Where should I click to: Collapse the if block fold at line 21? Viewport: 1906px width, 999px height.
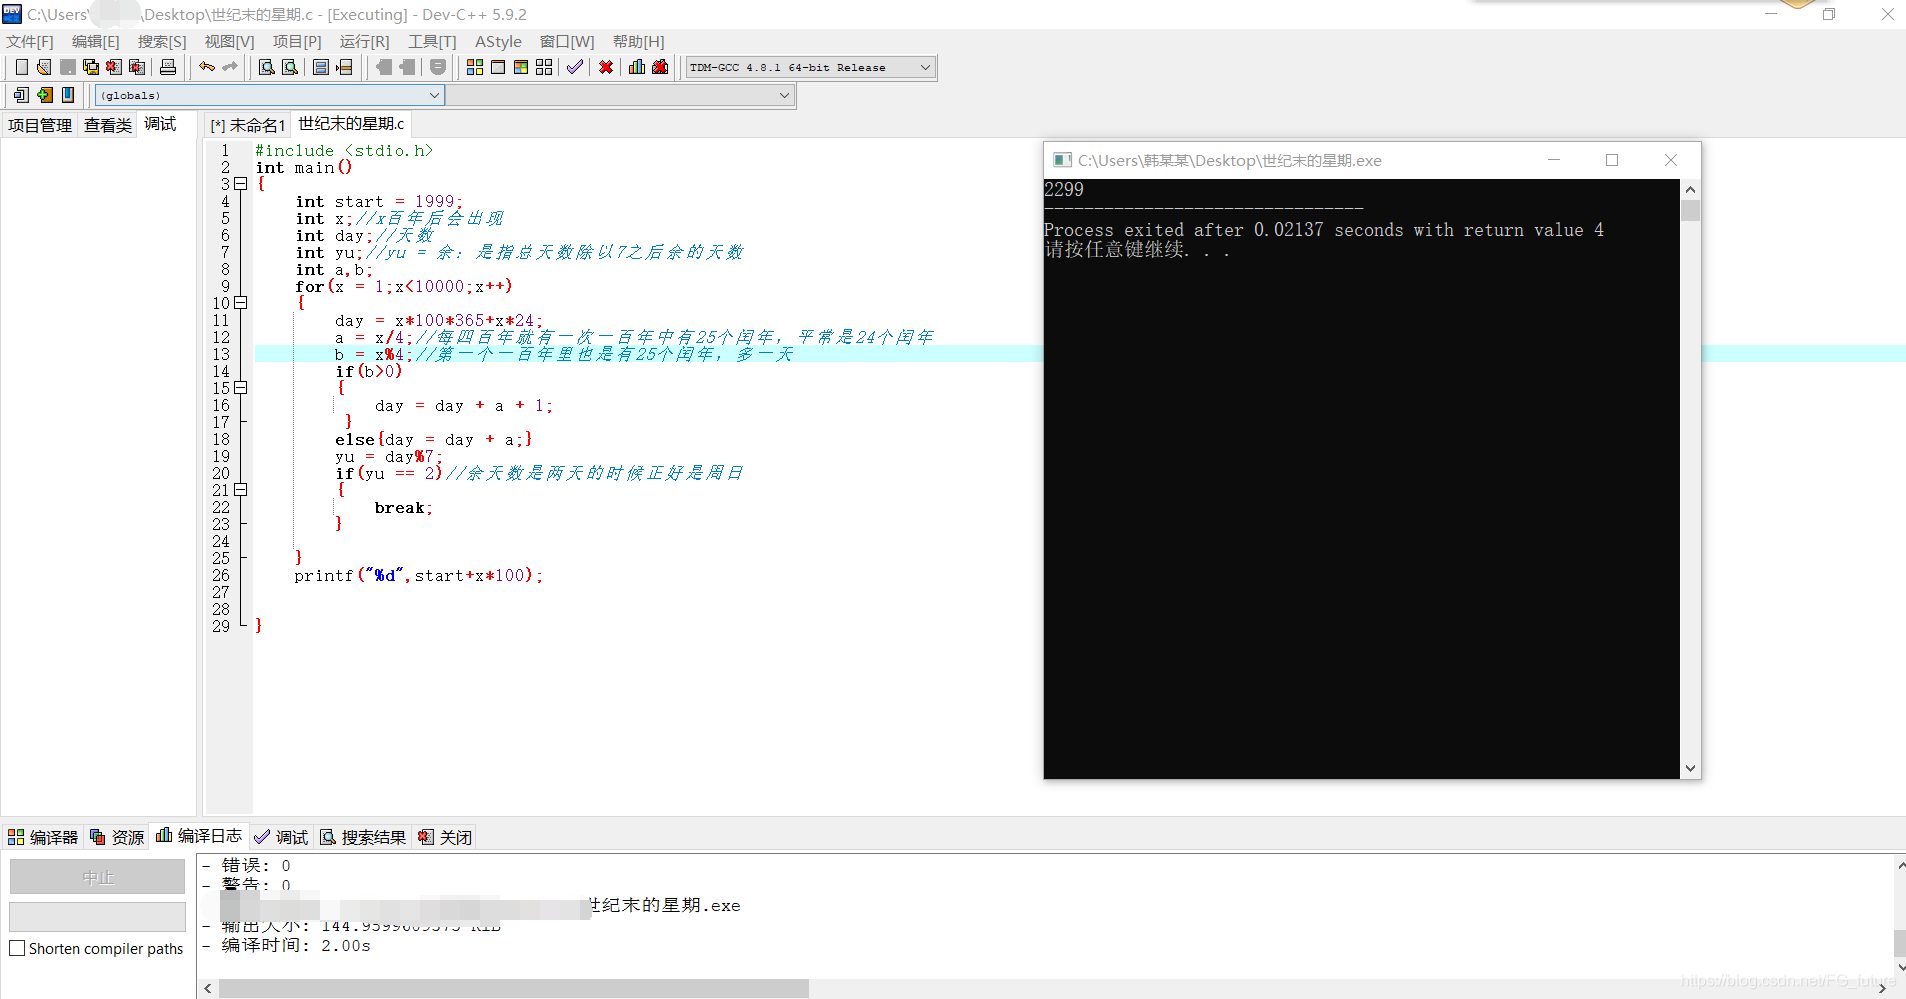coord(241,490)
